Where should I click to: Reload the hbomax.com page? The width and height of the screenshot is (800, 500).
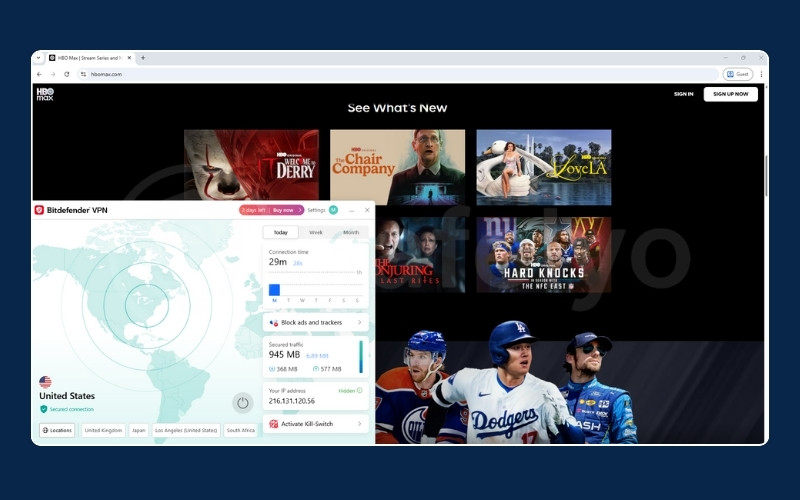click(66, 74)
